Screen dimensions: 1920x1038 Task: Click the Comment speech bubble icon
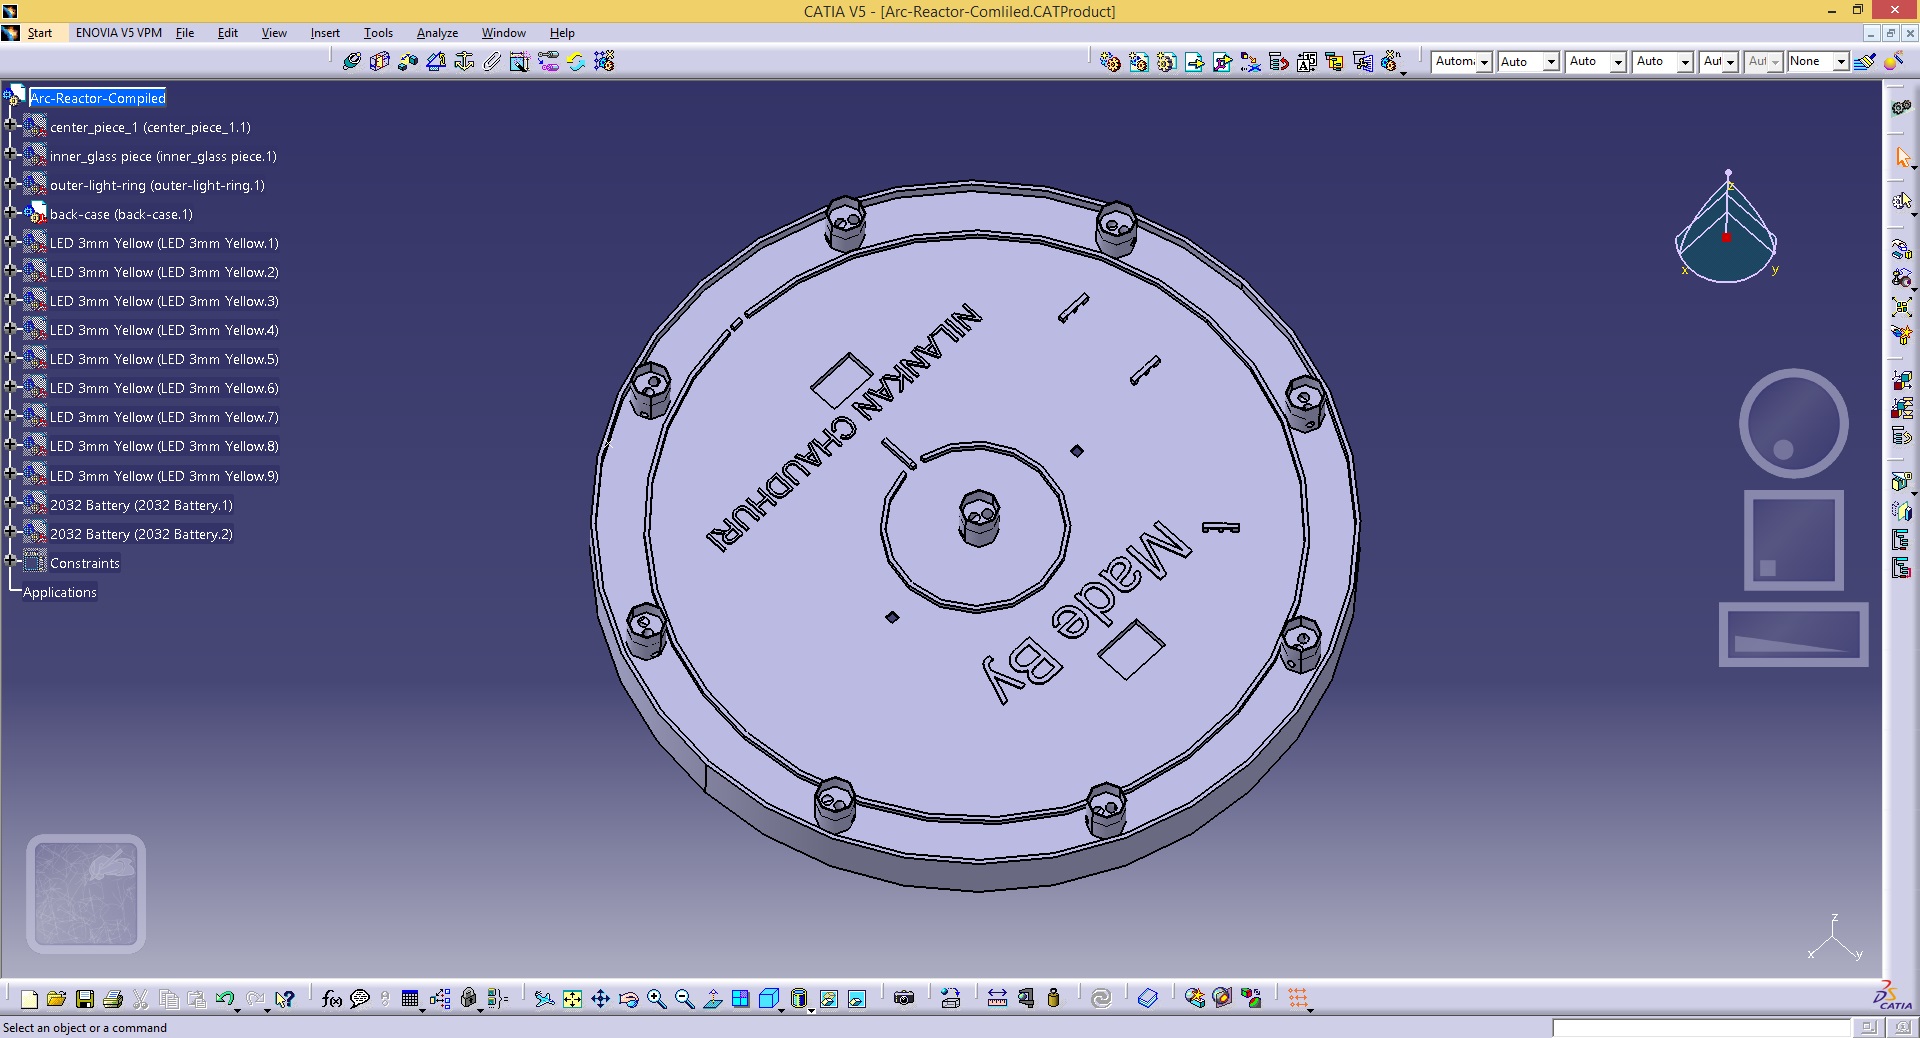click(x=360, y=998)
